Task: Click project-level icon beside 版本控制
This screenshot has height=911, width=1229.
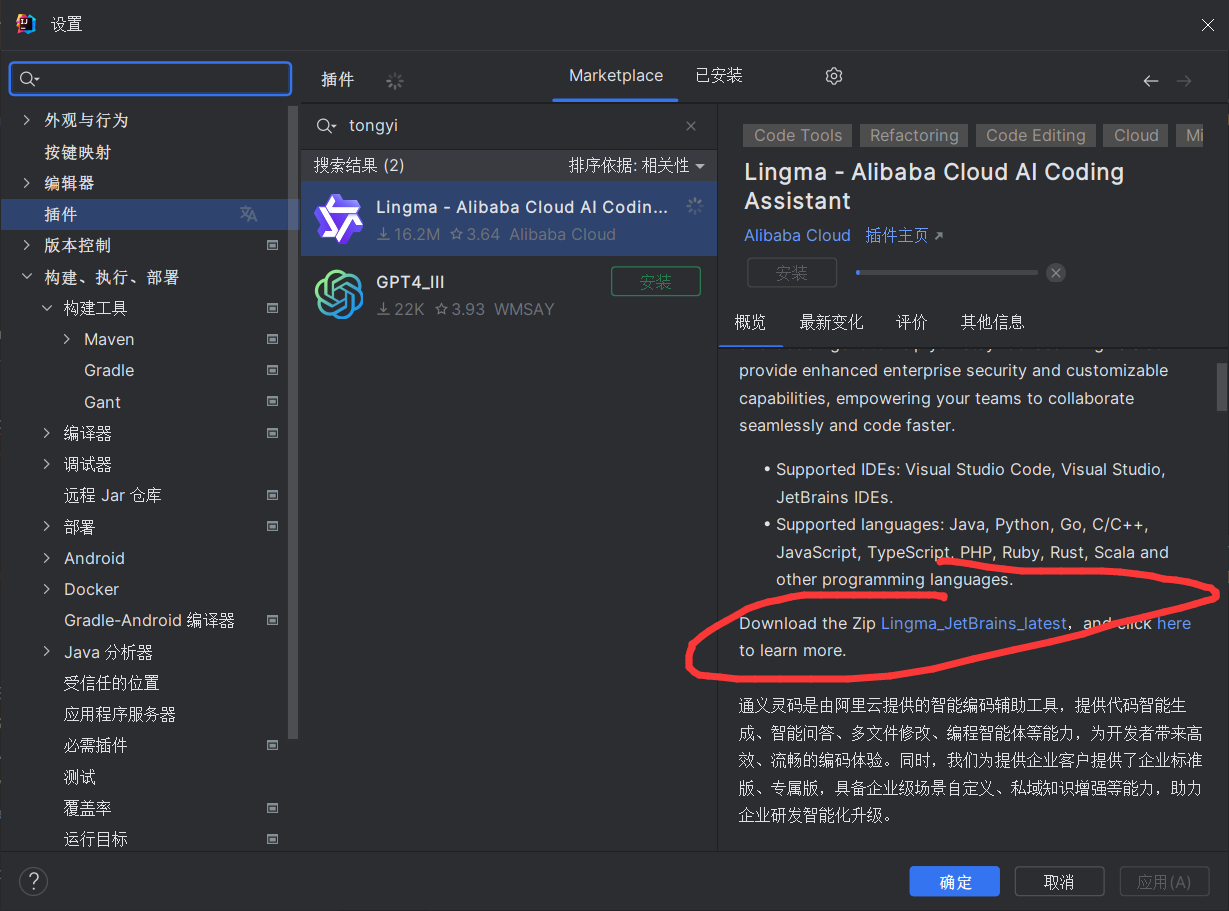Action: pyautogui.click(x=272, y=245)
